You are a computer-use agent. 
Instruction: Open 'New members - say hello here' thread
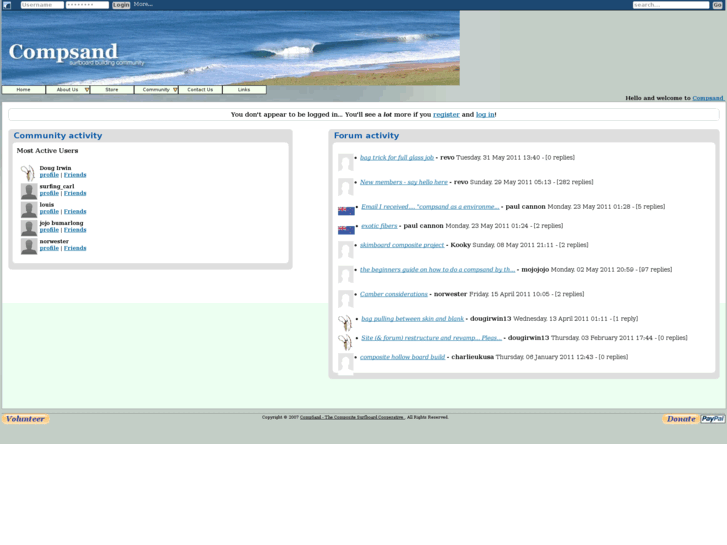pyautogui.click(x=404, y=182)
